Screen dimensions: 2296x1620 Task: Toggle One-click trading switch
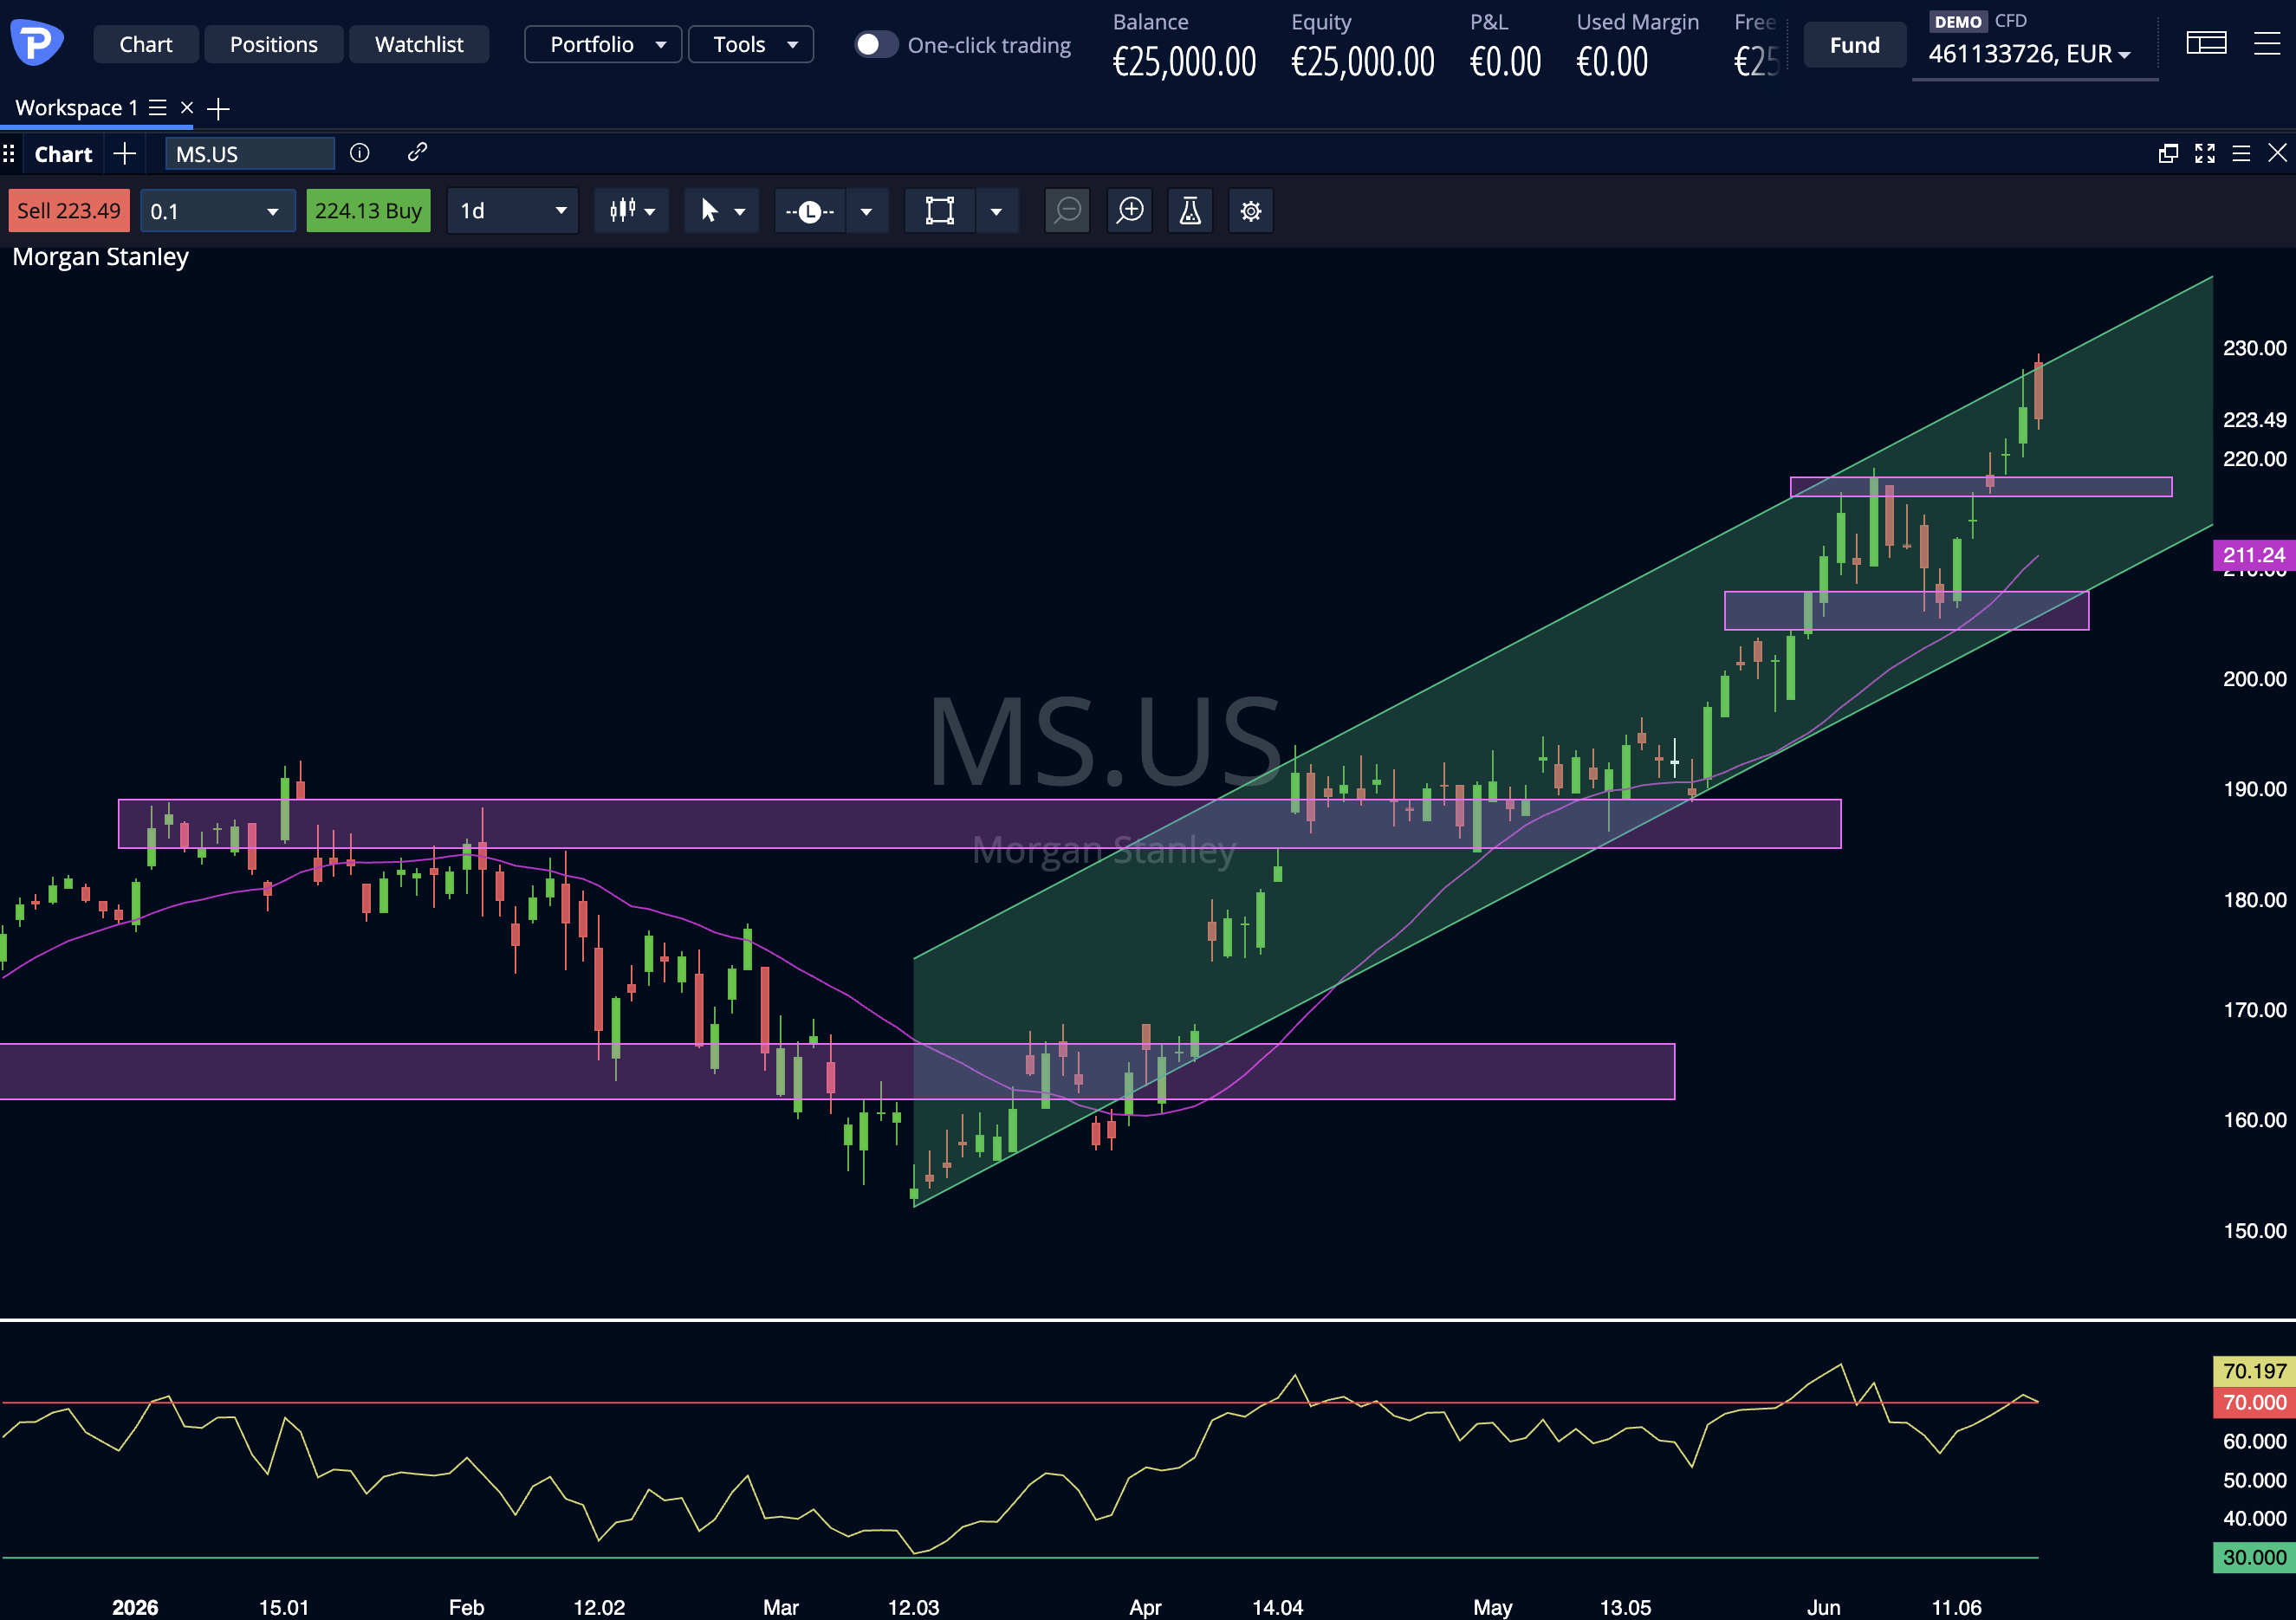[876, 44]
